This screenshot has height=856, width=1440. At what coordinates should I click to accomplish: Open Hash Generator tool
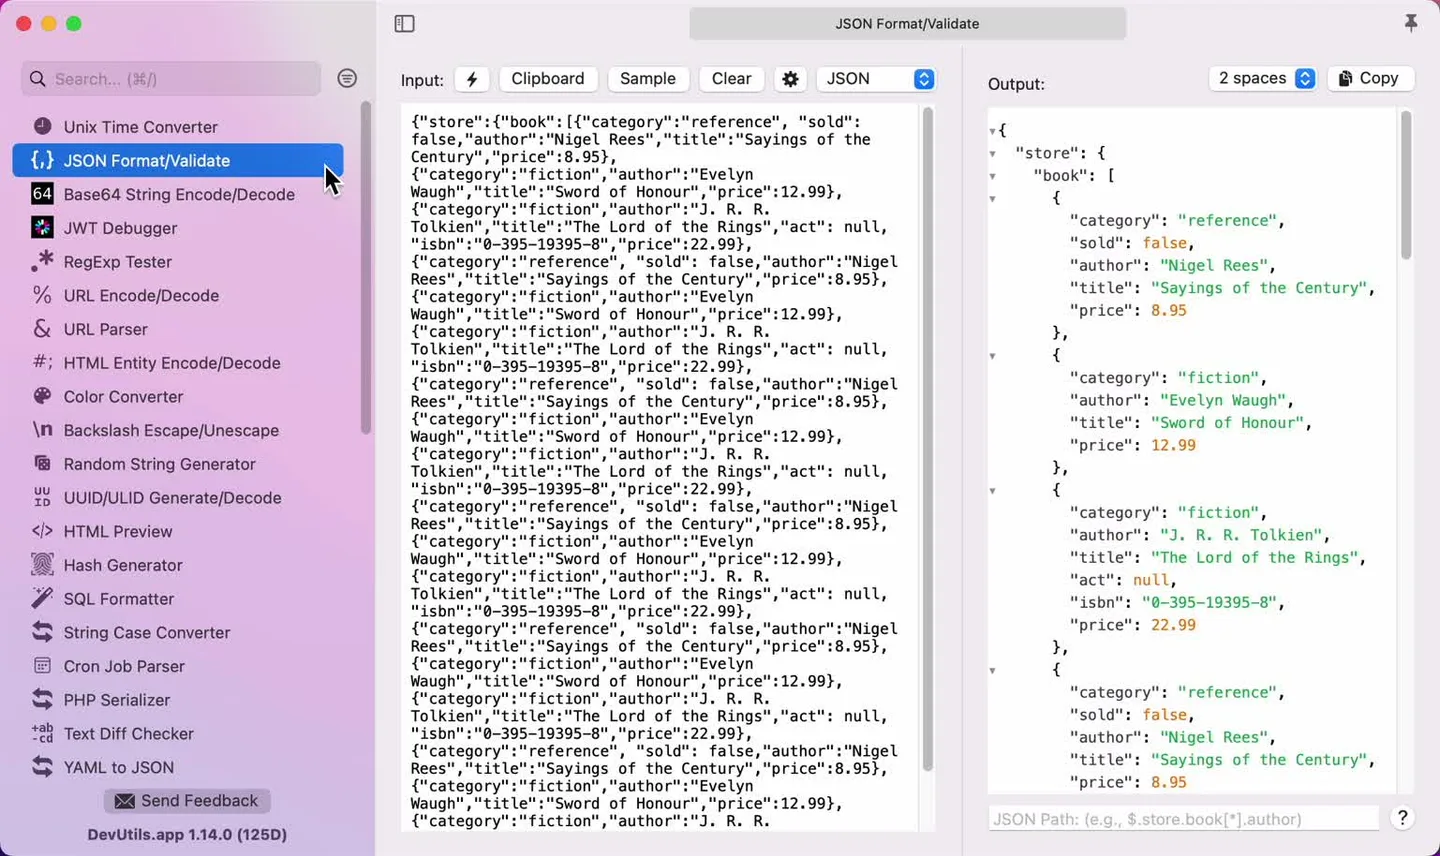tap(178, 565)
